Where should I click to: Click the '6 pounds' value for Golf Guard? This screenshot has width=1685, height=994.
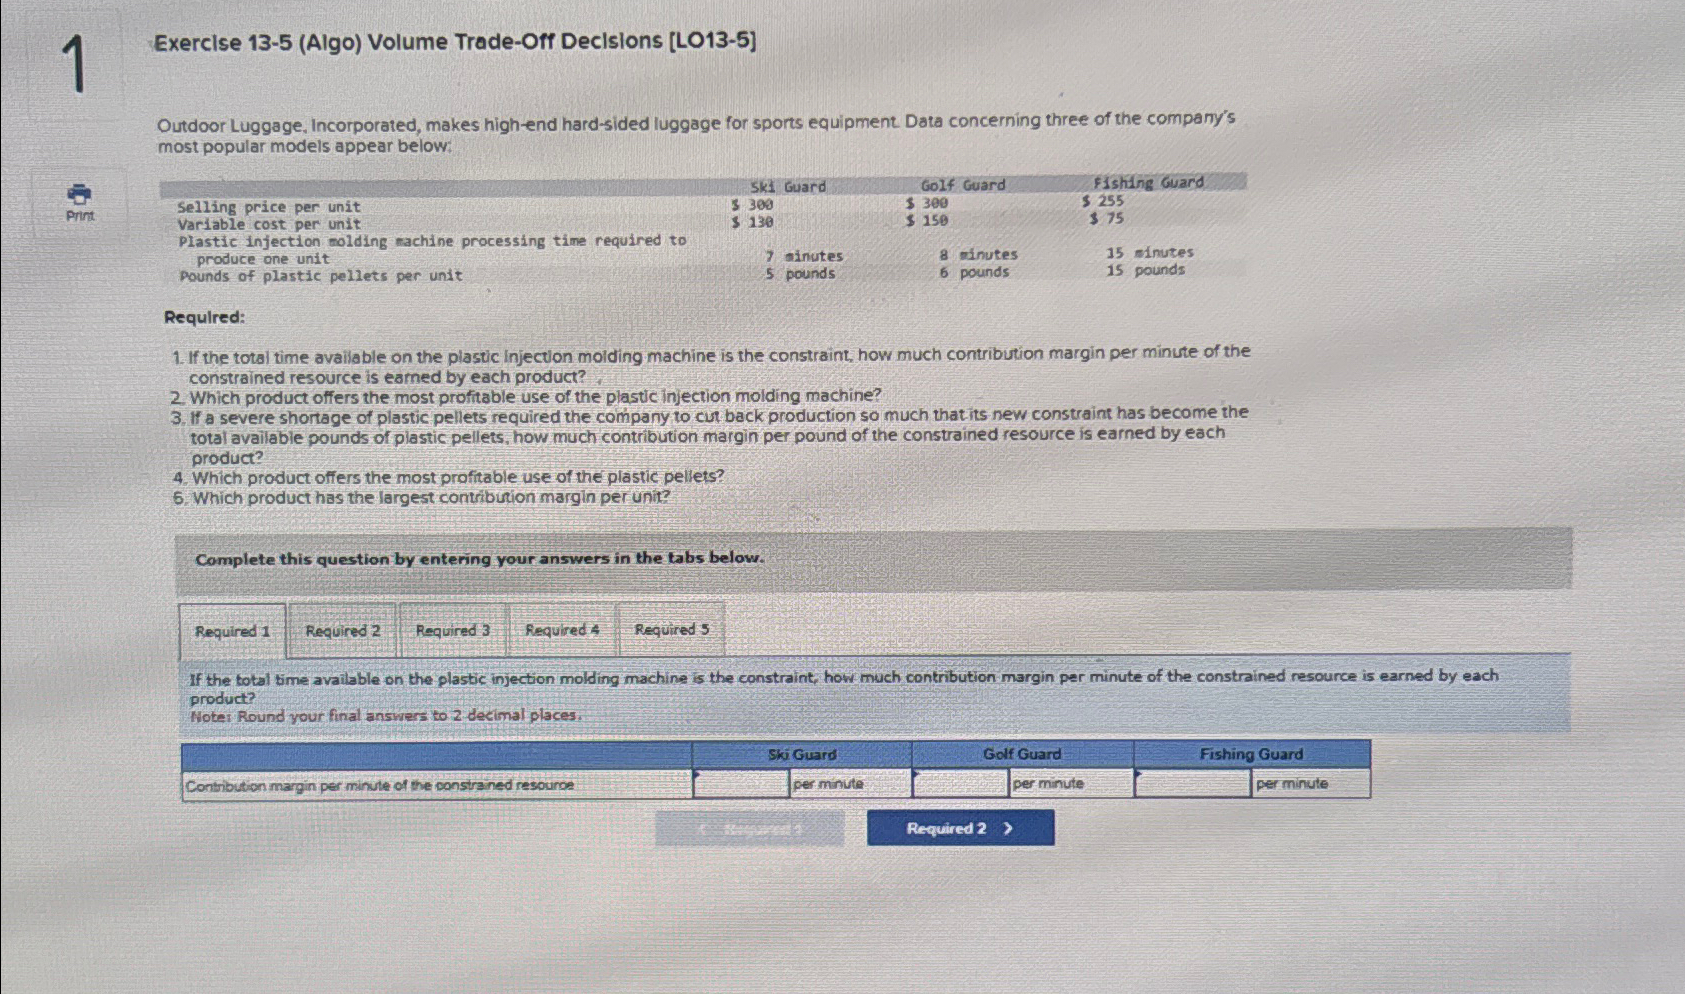pos(974,272)
